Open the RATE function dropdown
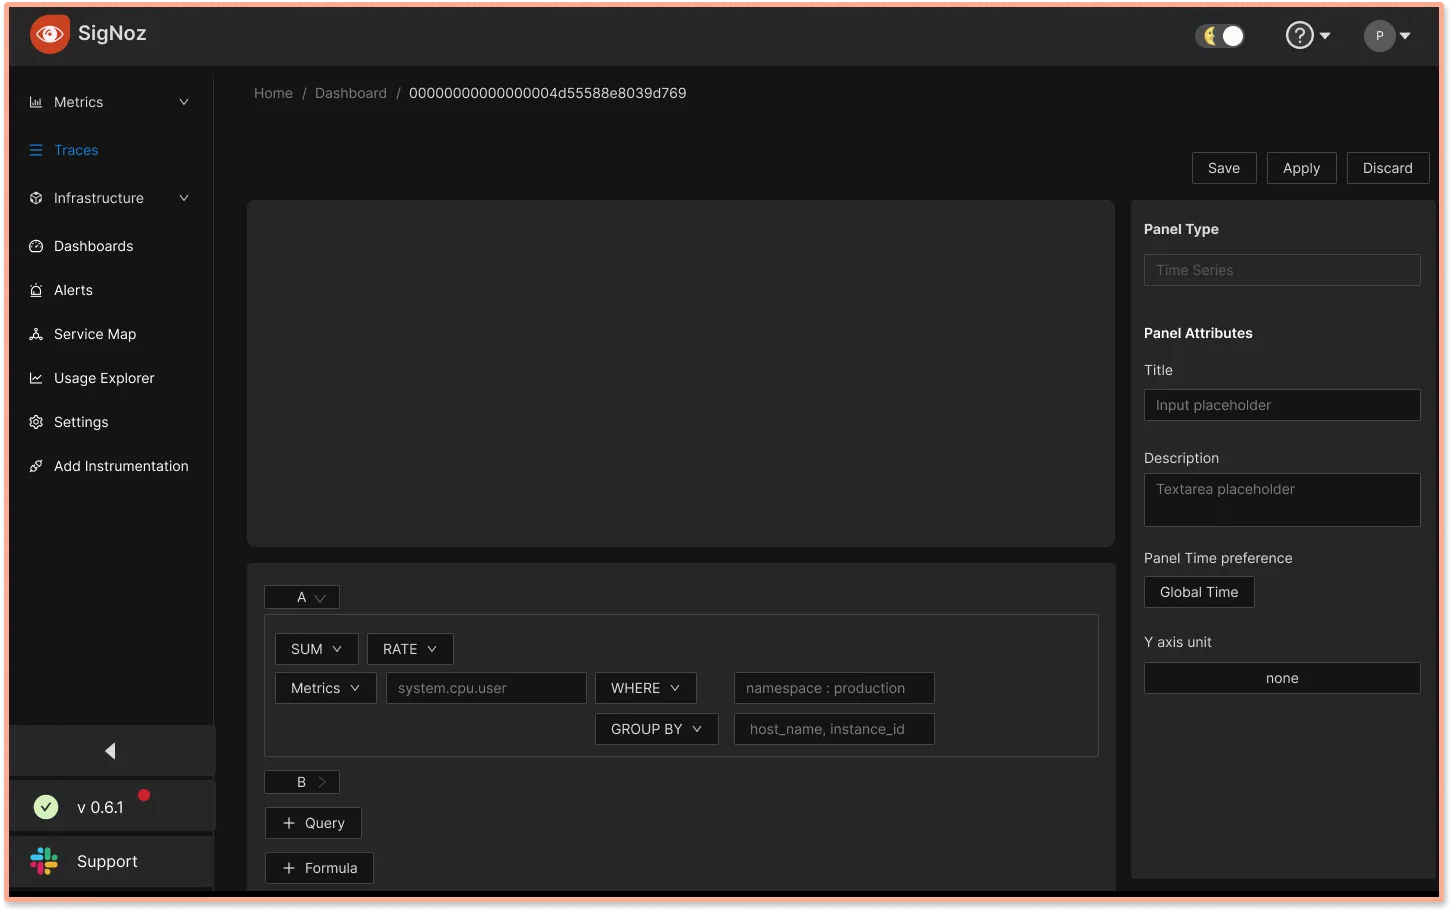 point(410,649)
